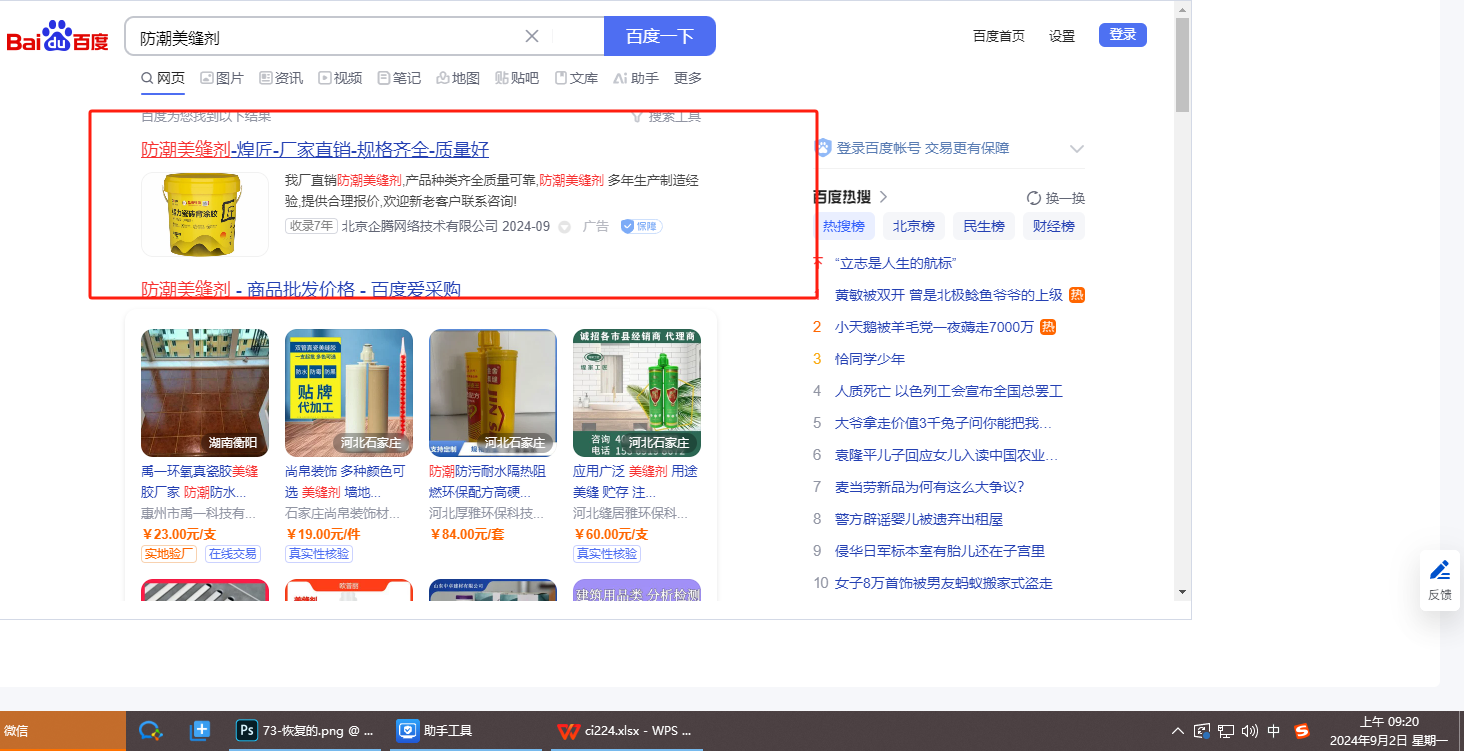The height and width of the screenshot is (751, 1464).
Task: Click the yellow bucket product thumbnail
Action: coord(204,214)
